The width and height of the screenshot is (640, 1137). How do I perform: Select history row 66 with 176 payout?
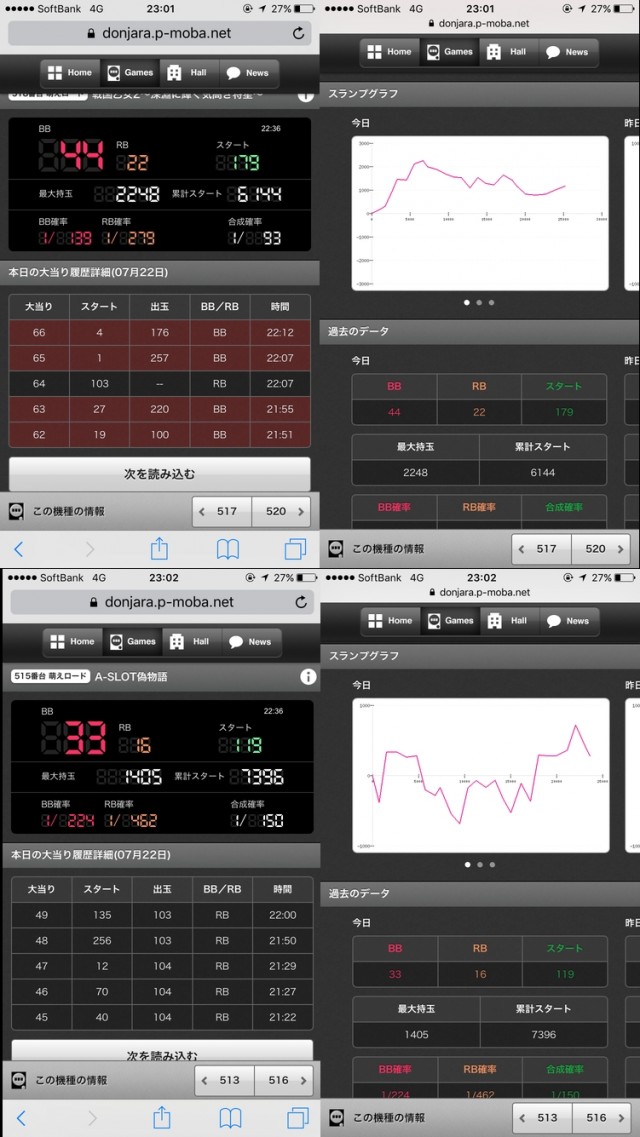(160, 333)
